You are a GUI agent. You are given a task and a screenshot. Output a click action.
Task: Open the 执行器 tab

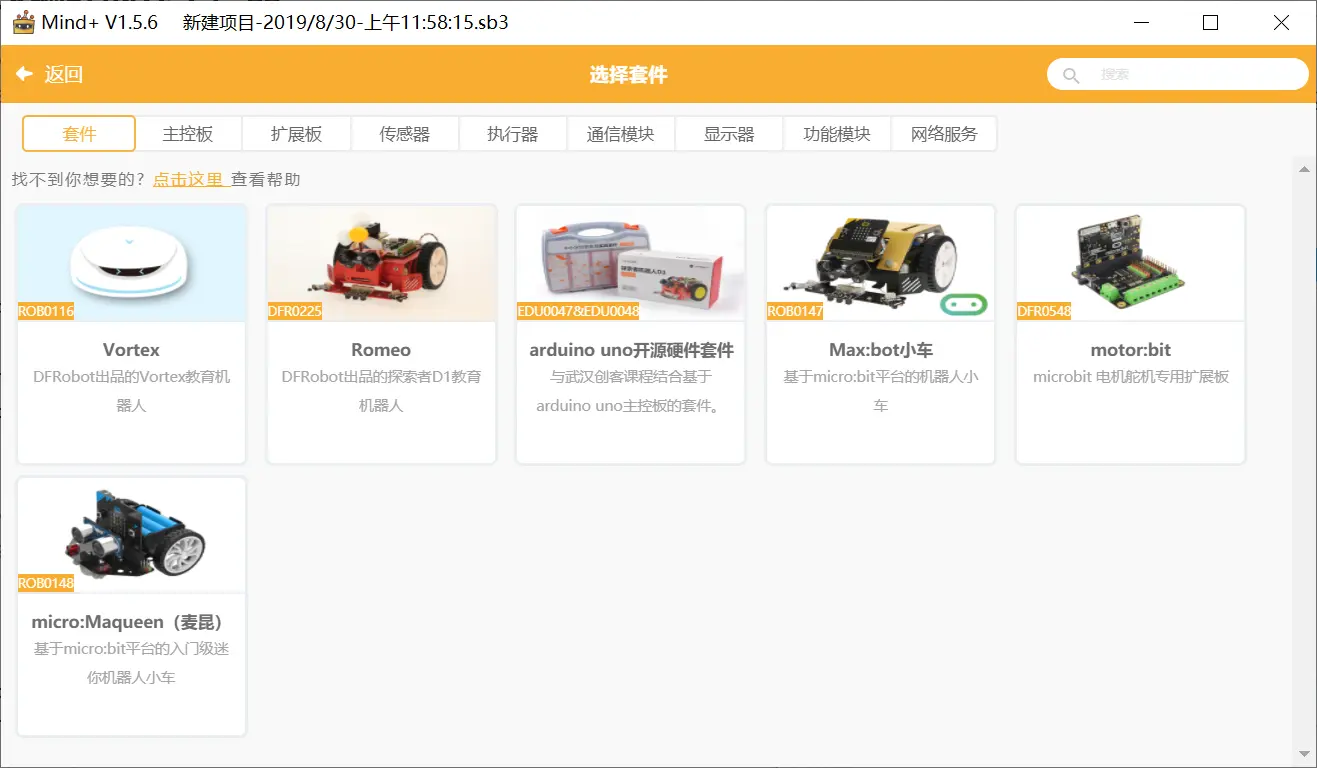point(512,134)
